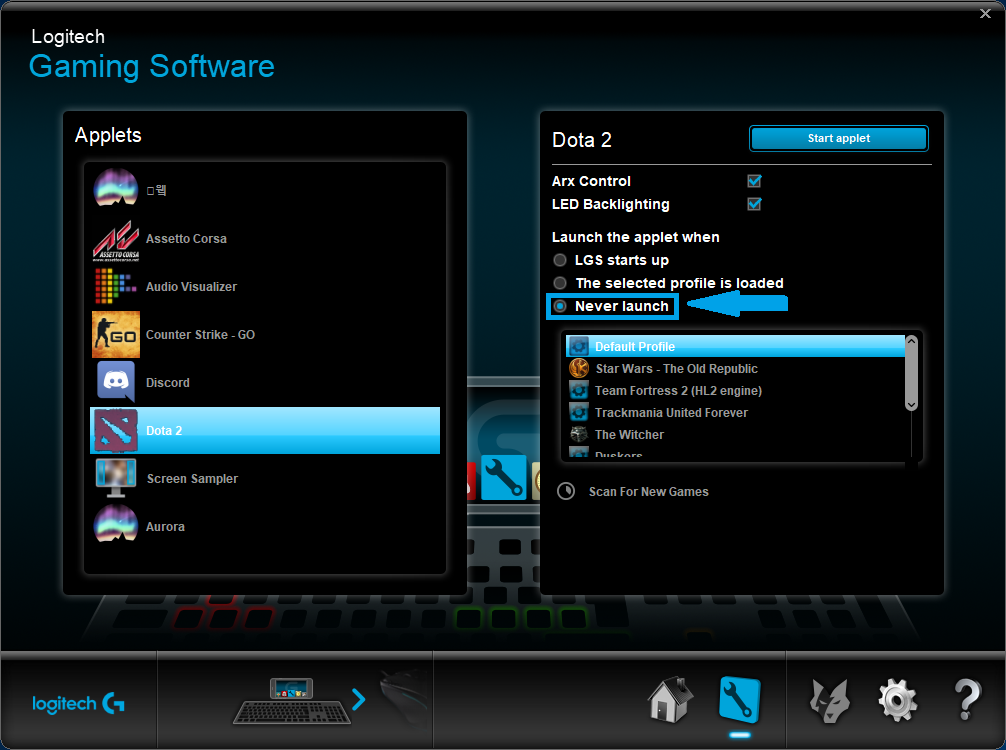Click Scan For New Games
Image resolution: width=1006 pixels, height=750 pixels.
(x=649, y=491)
